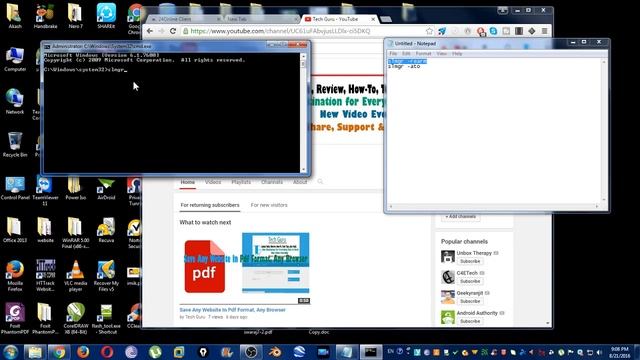Open the Windows Start button
This screenshot has width=640, height=360.
pos(11,352)
